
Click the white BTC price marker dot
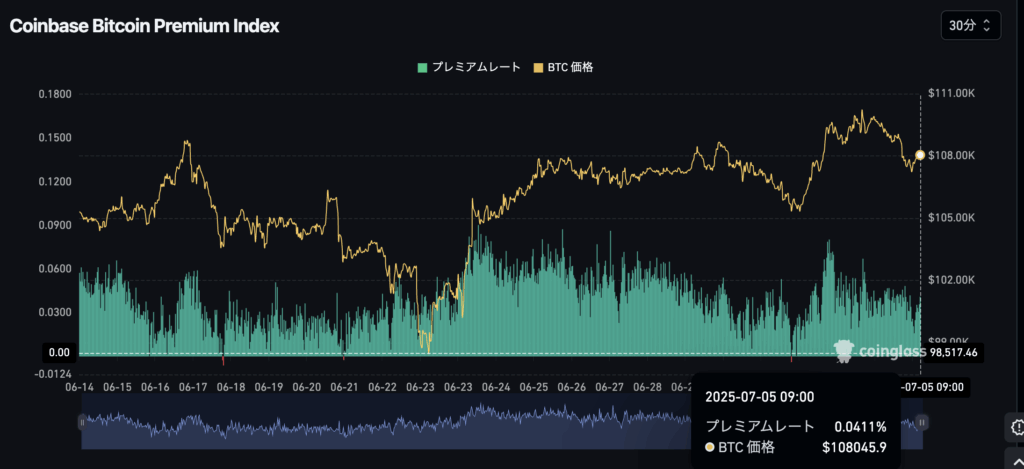pyautogui.click(x=920, y=155)
